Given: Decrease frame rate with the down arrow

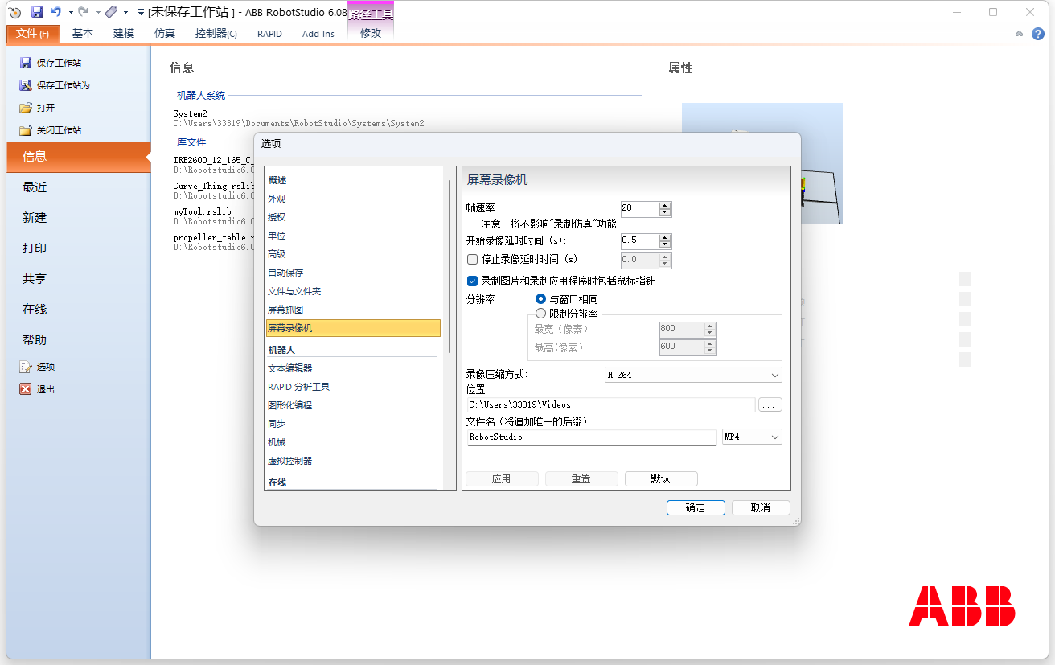Looking at the screenshot, I should [x=665, y=213].
